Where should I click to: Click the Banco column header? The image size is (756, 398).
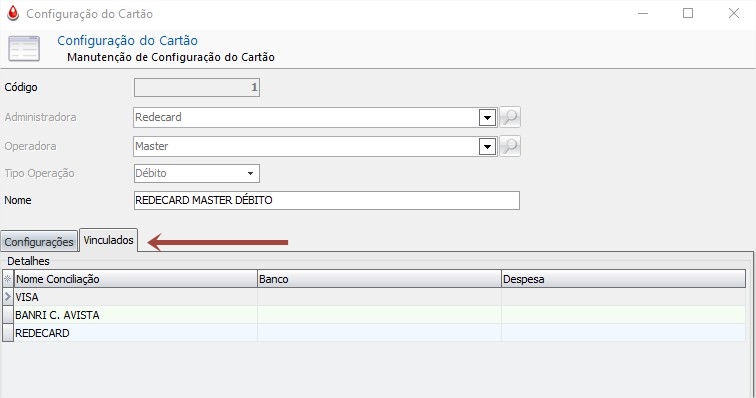(379, 279)
